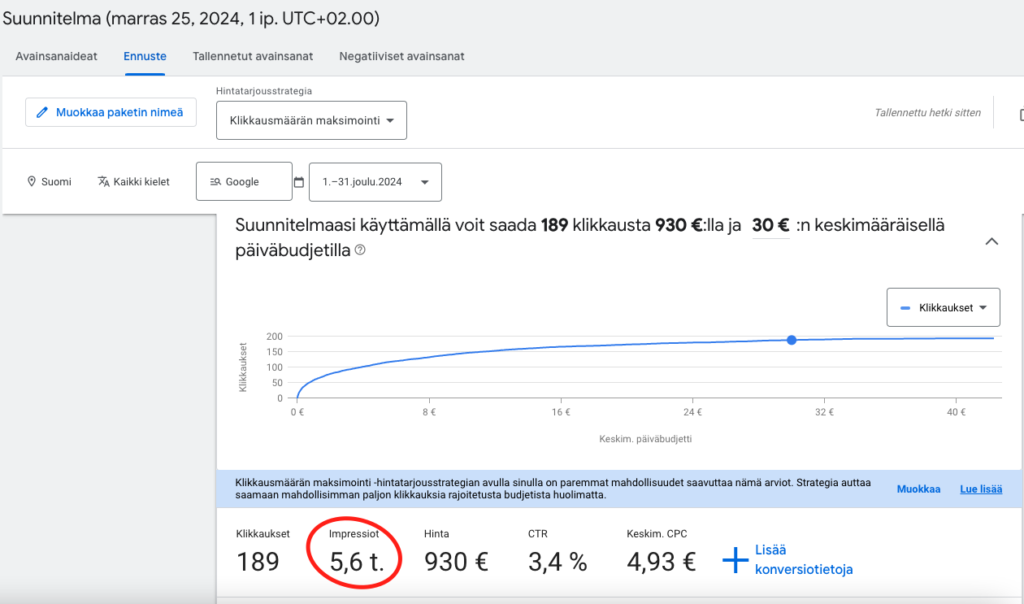Open the Klikkaukset chart metric dropdown
This screenshot has width=1024, height=604.
tap(943, 308)
